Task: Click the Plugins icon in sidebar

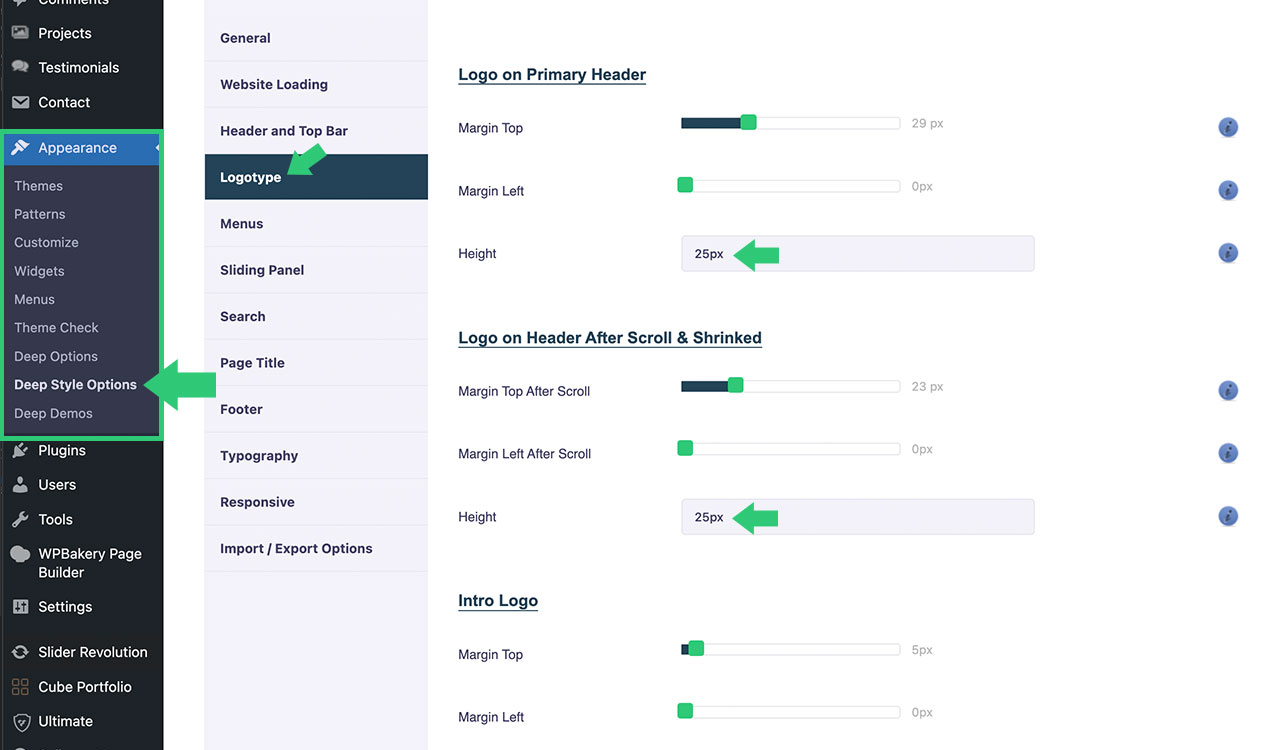Action: click(x=20, y=451)
